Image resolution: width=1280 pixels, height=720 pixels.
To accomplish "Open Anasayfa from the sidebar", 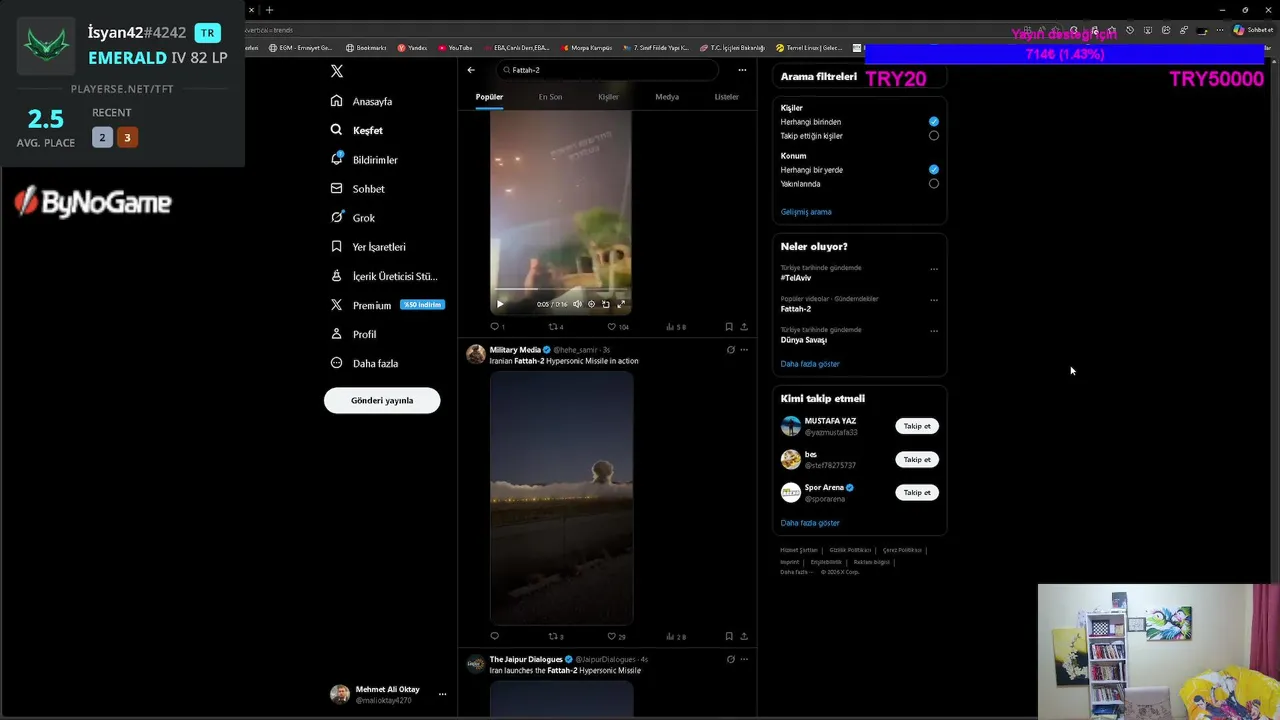I will pyautogui.click(x=362, y=101).
